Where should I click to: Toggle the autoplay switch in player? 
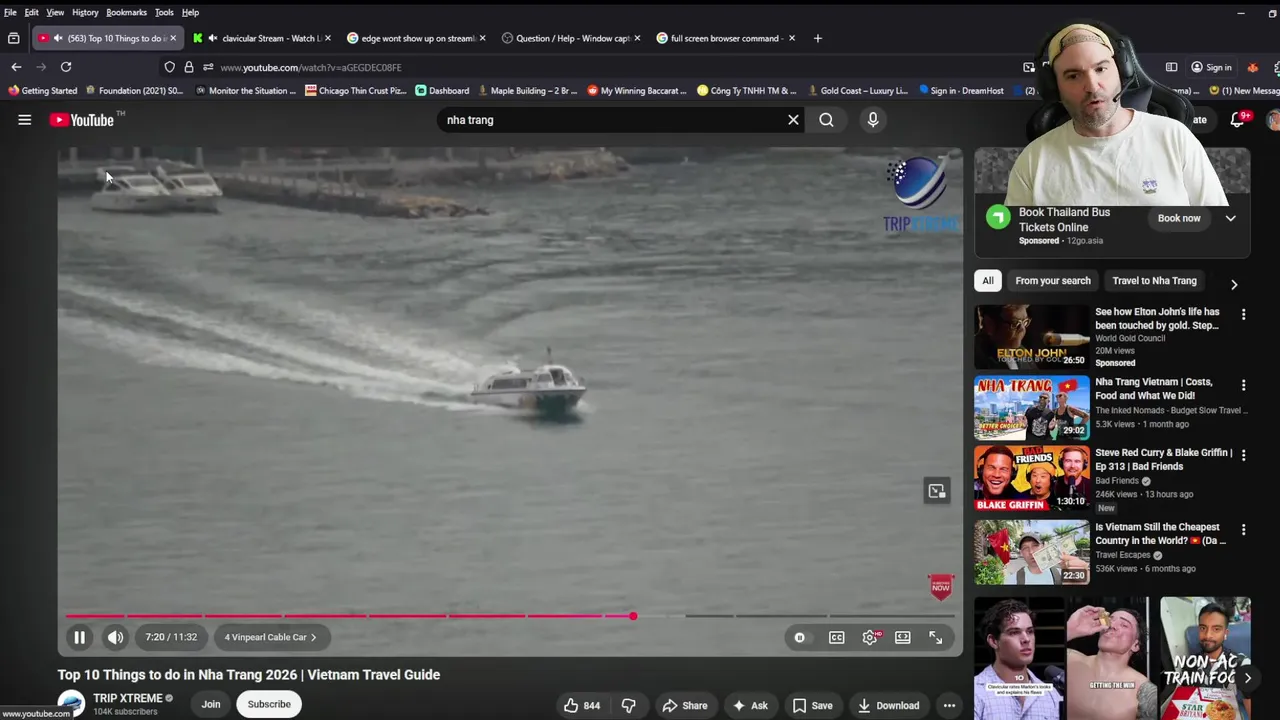click(799, 637)
